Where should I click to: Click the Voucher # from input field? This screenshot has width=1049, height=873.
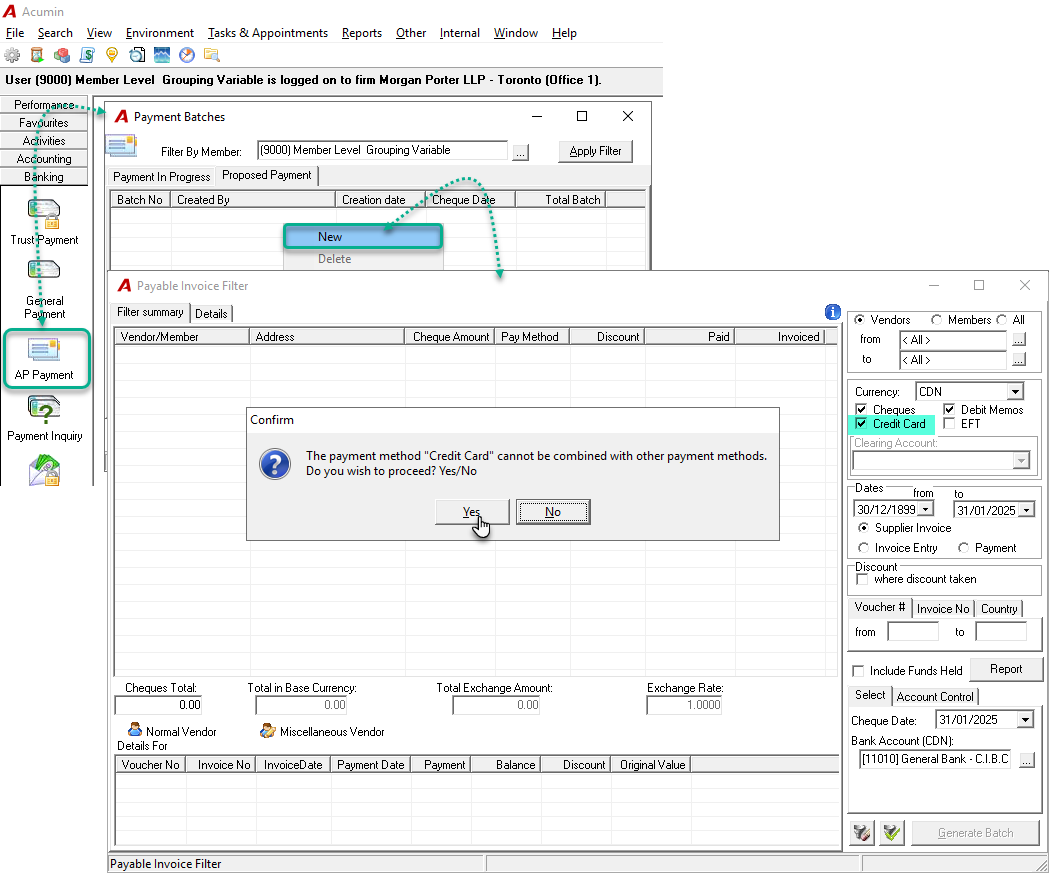coord(913,632)
